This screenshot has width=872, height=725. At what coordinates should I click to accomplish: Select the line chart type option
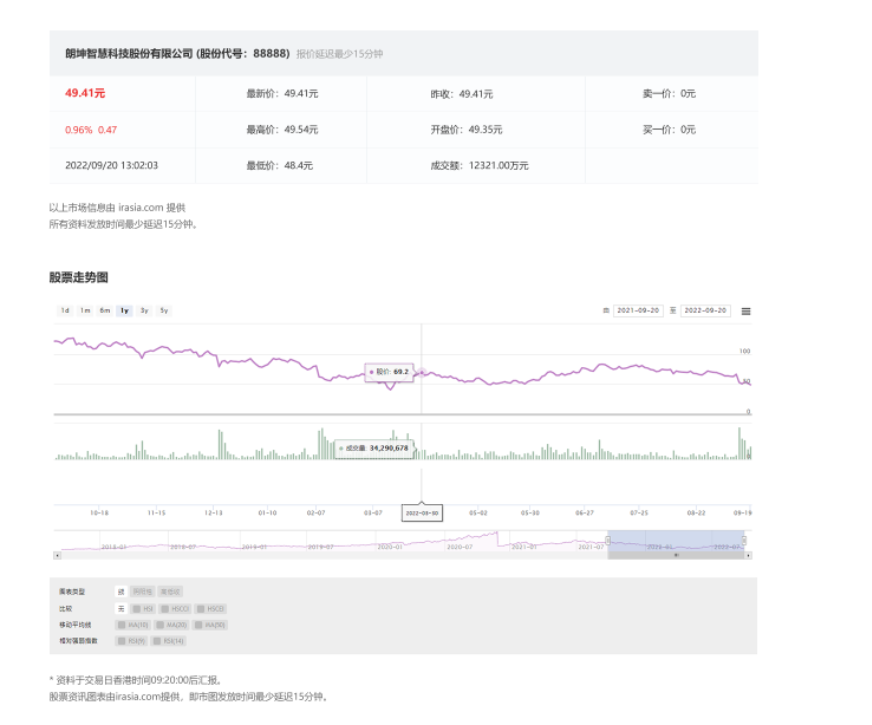pyautogui.click(x=121, y=592)
